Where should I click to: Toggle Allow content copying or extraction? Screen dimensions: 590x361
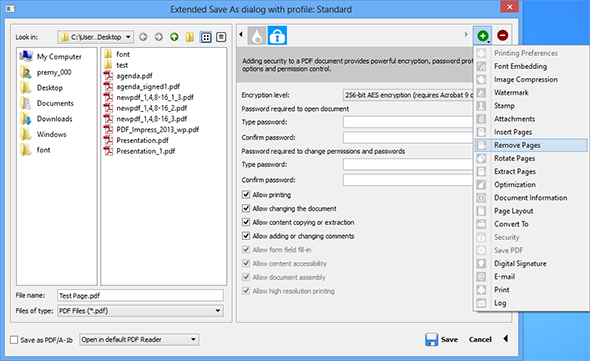(246, 222)
